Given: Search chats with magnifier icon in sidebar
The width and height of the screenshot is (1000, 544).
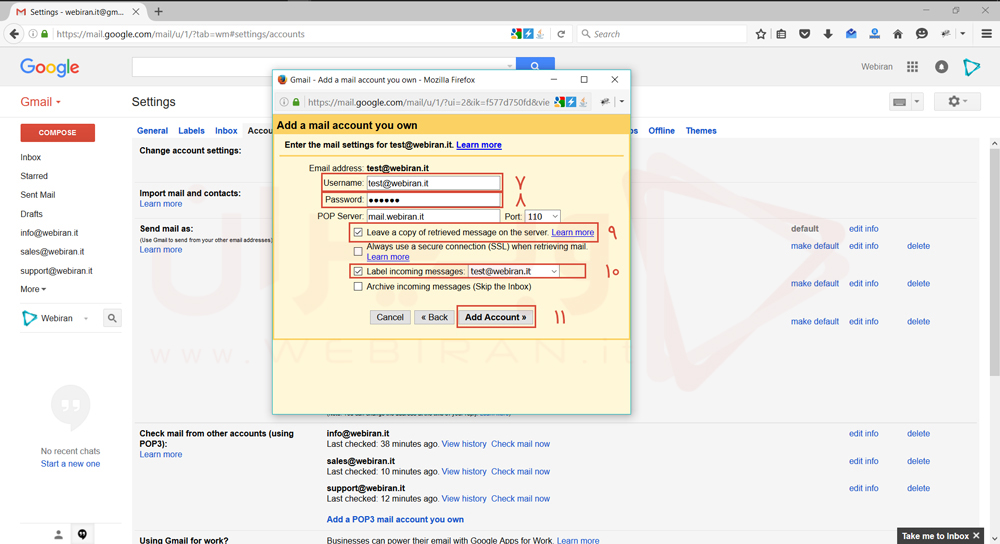Looking at the screenshot, I should coord(112,318).
